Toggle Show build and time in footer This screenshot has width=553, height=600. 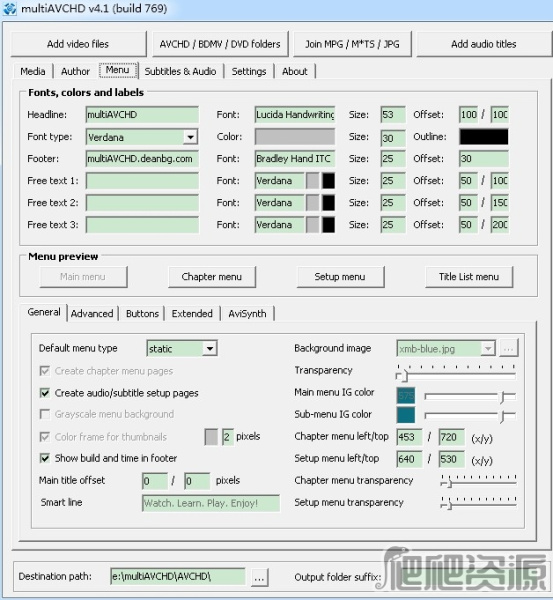coord(45,458)
